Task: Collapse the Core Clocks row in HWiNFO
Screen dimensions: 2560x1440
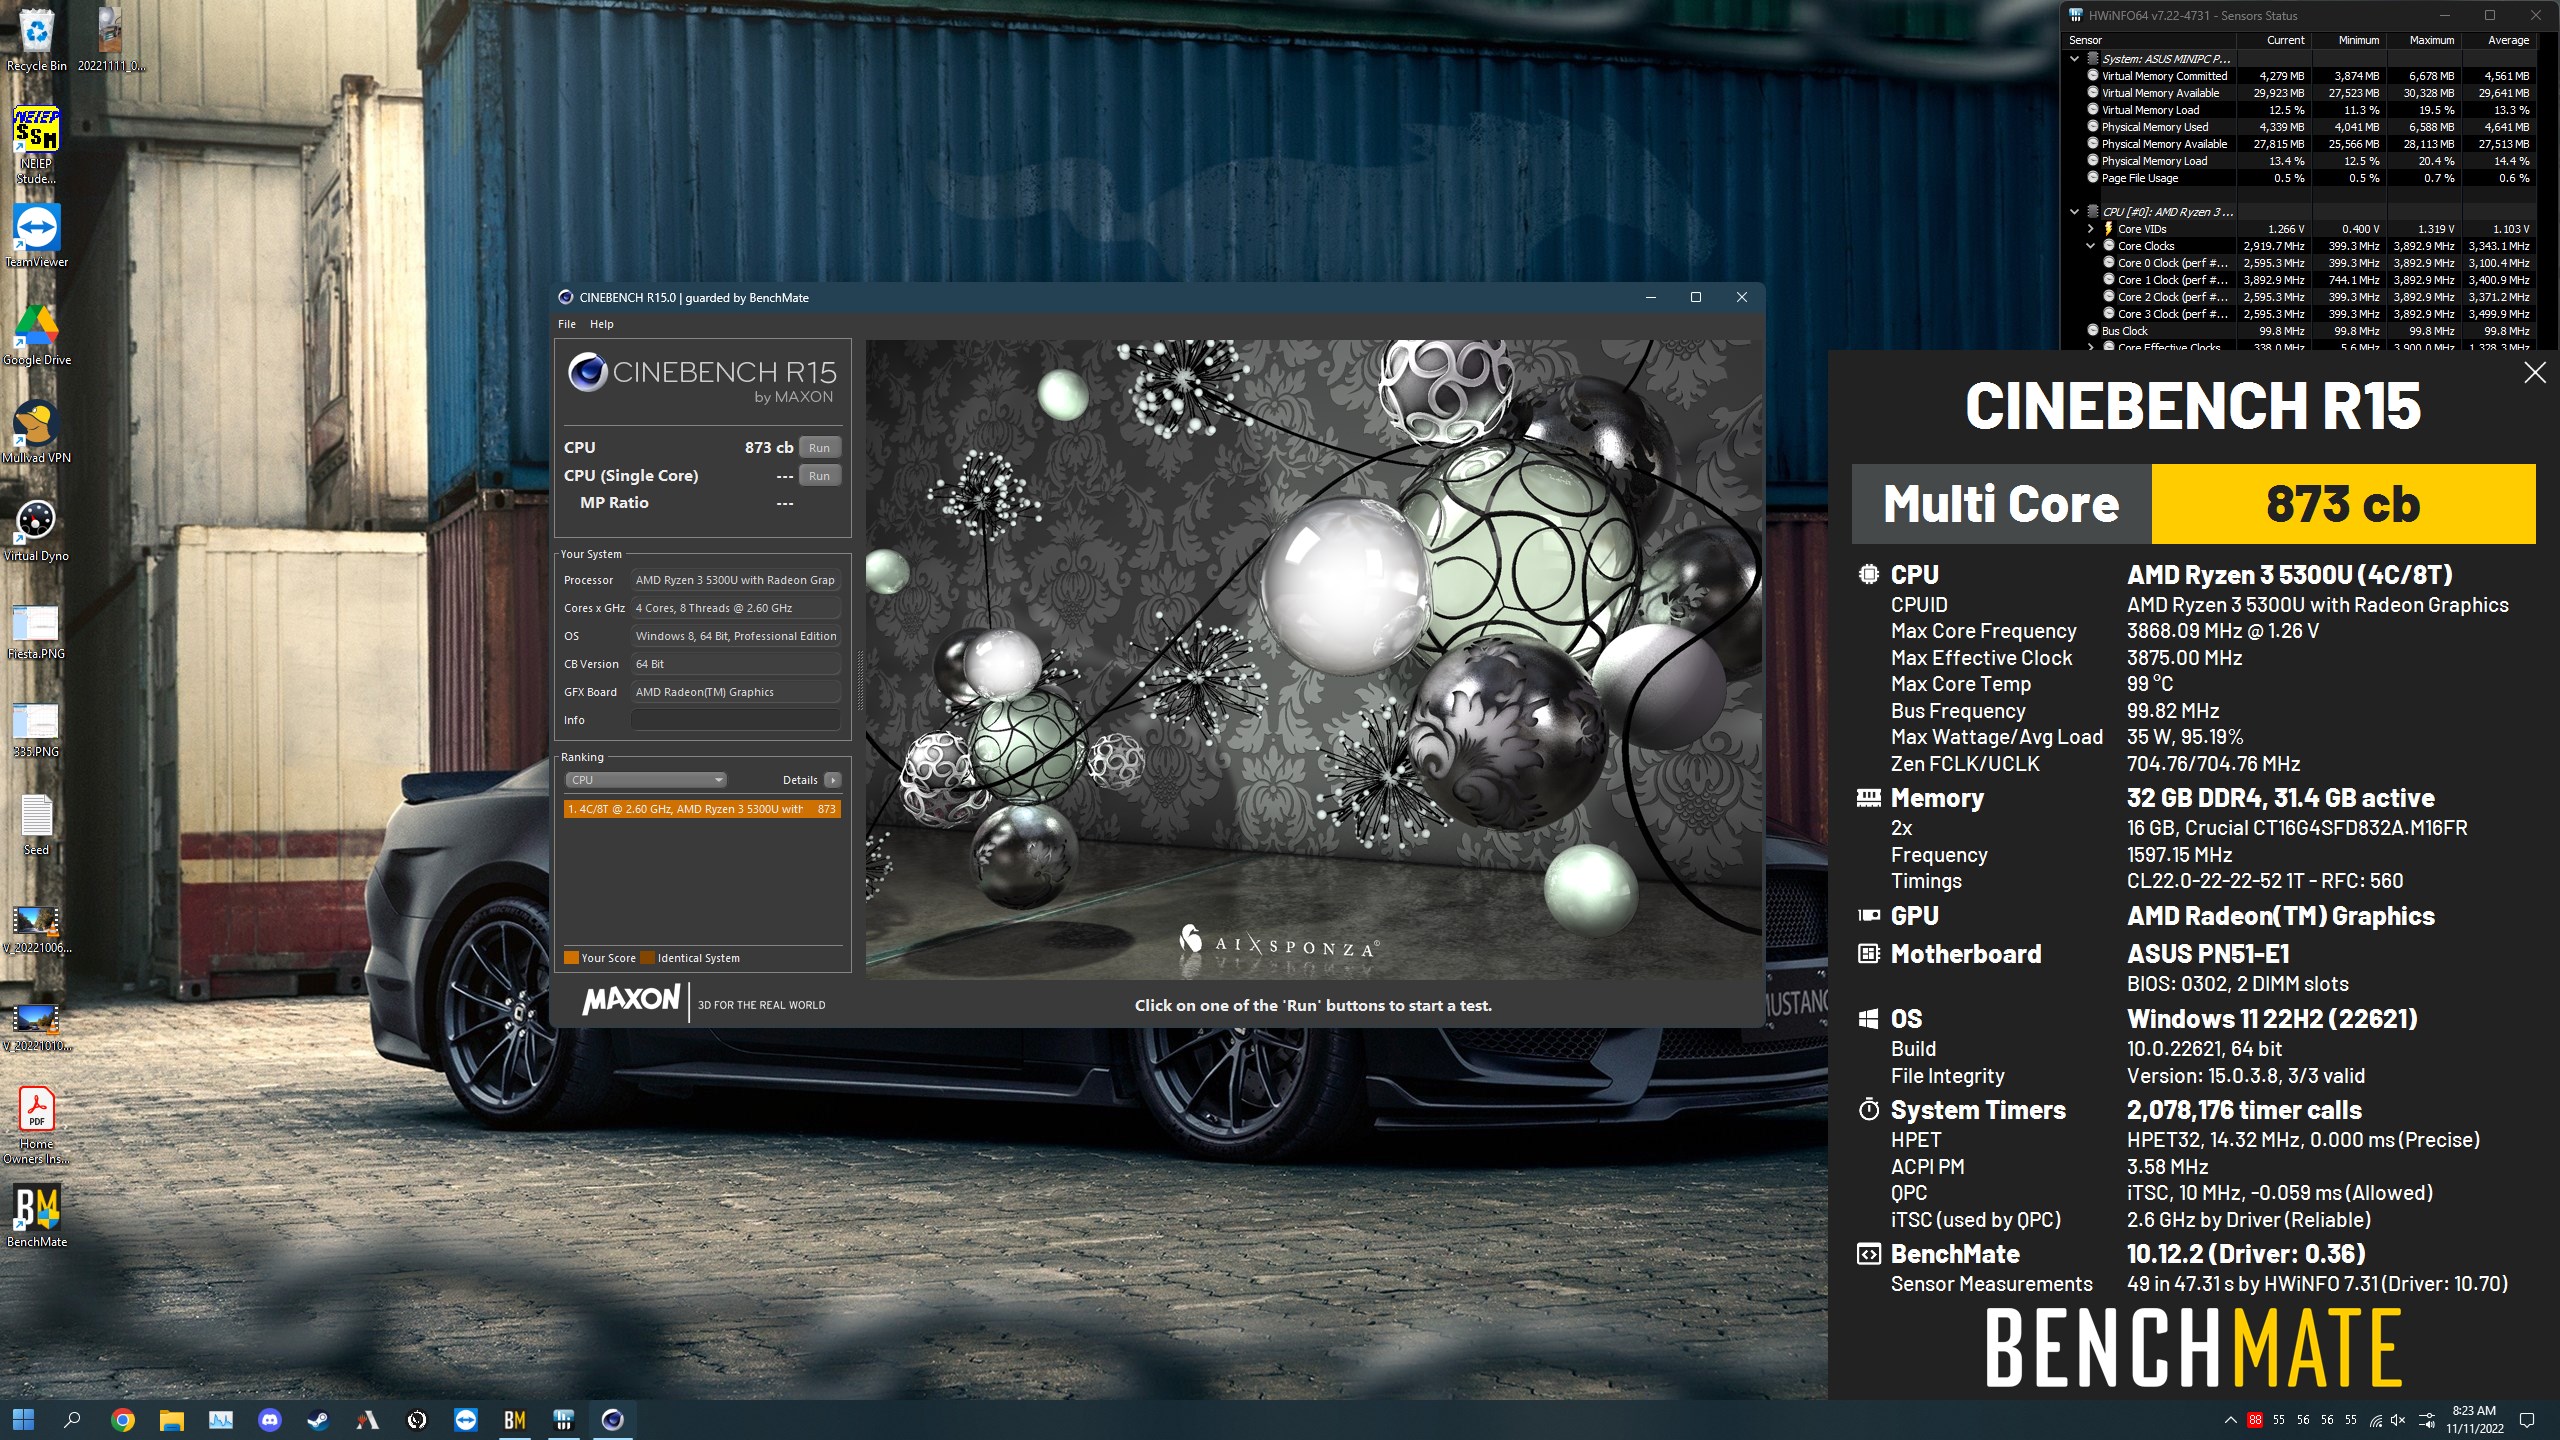Action: pos(2091,246)
